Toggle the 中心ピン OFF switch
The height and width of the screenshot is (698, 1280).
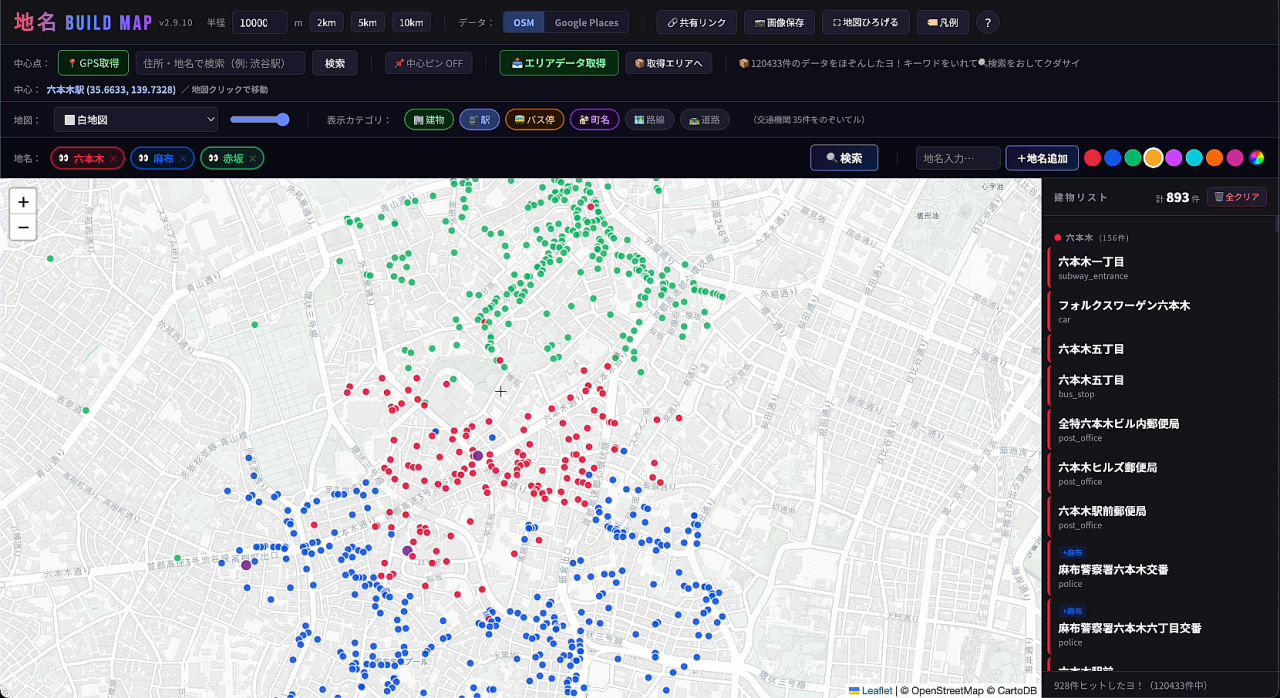429,63
